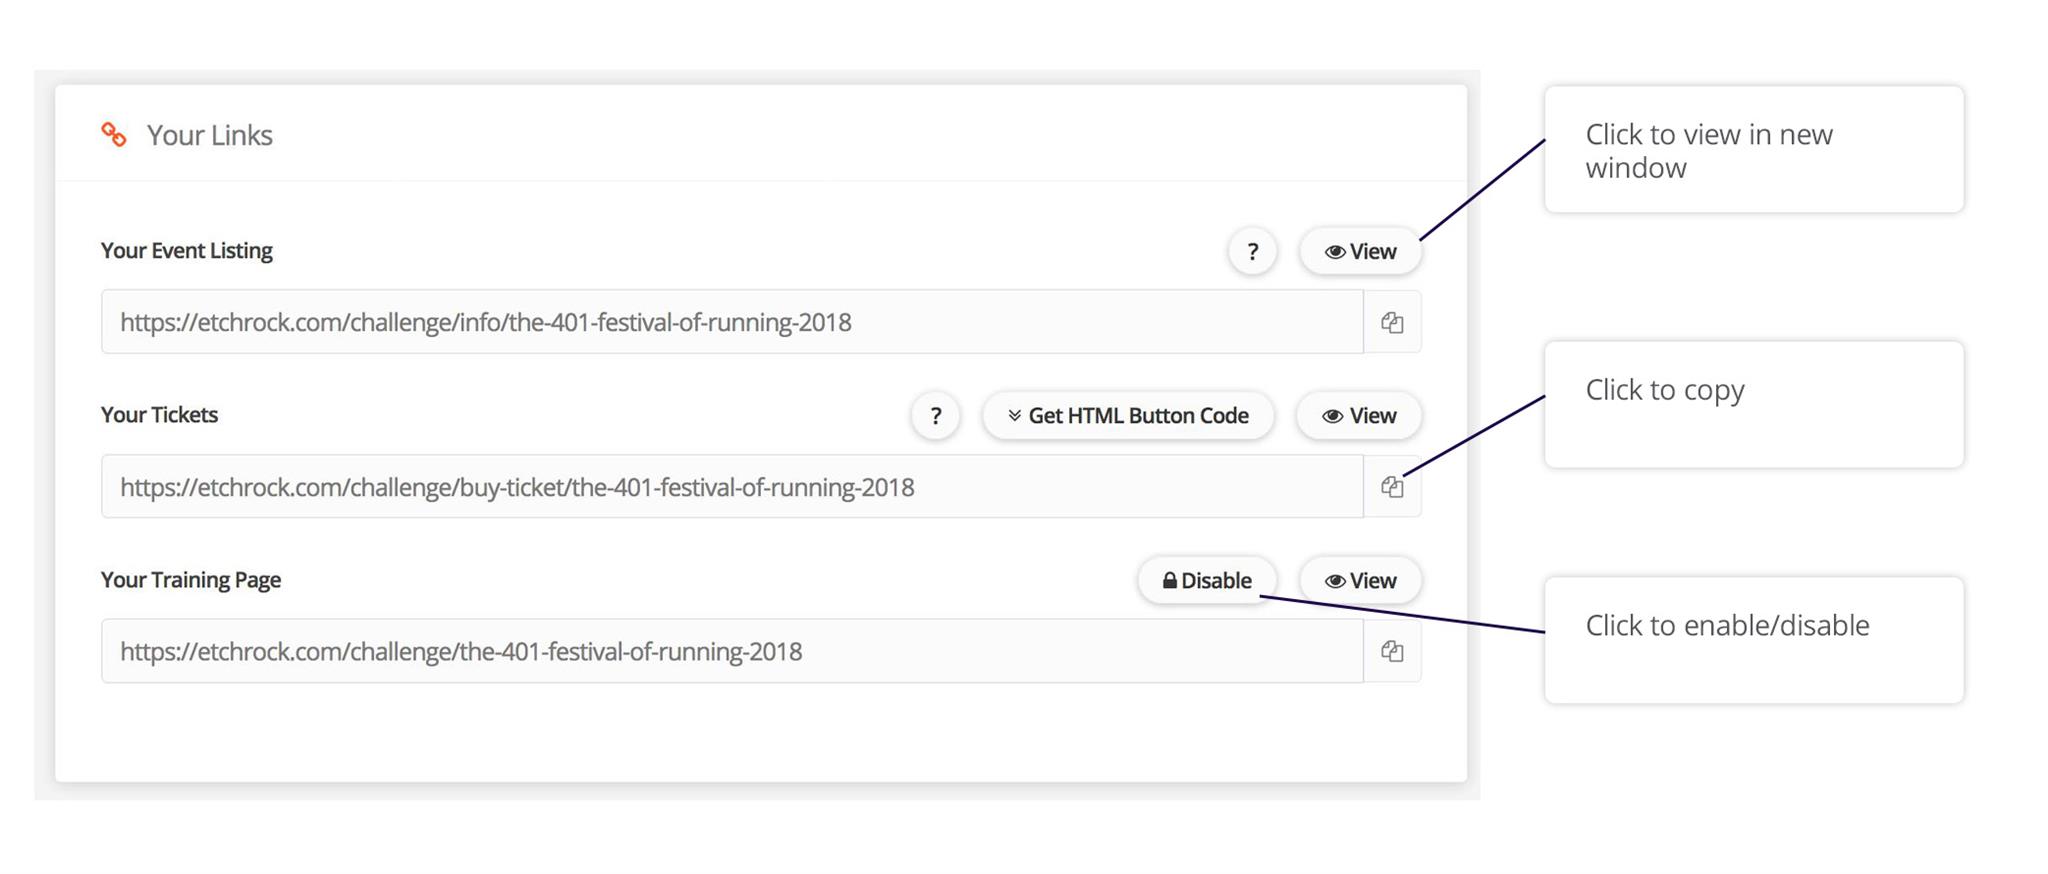Click the "Click to copy" callout box

click(x=1753, y=404)
